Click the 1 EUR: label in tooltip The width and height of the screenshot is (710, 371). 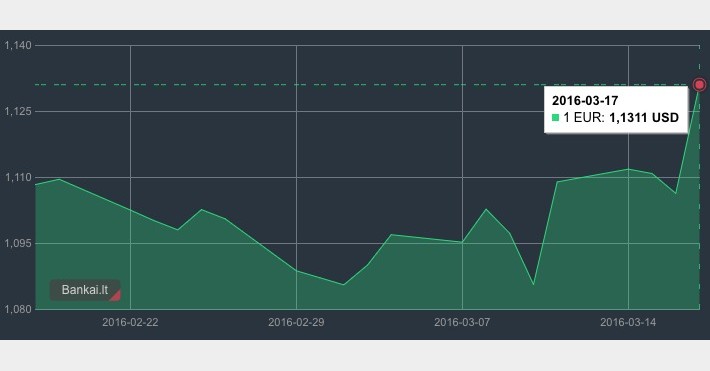[584, 118]
